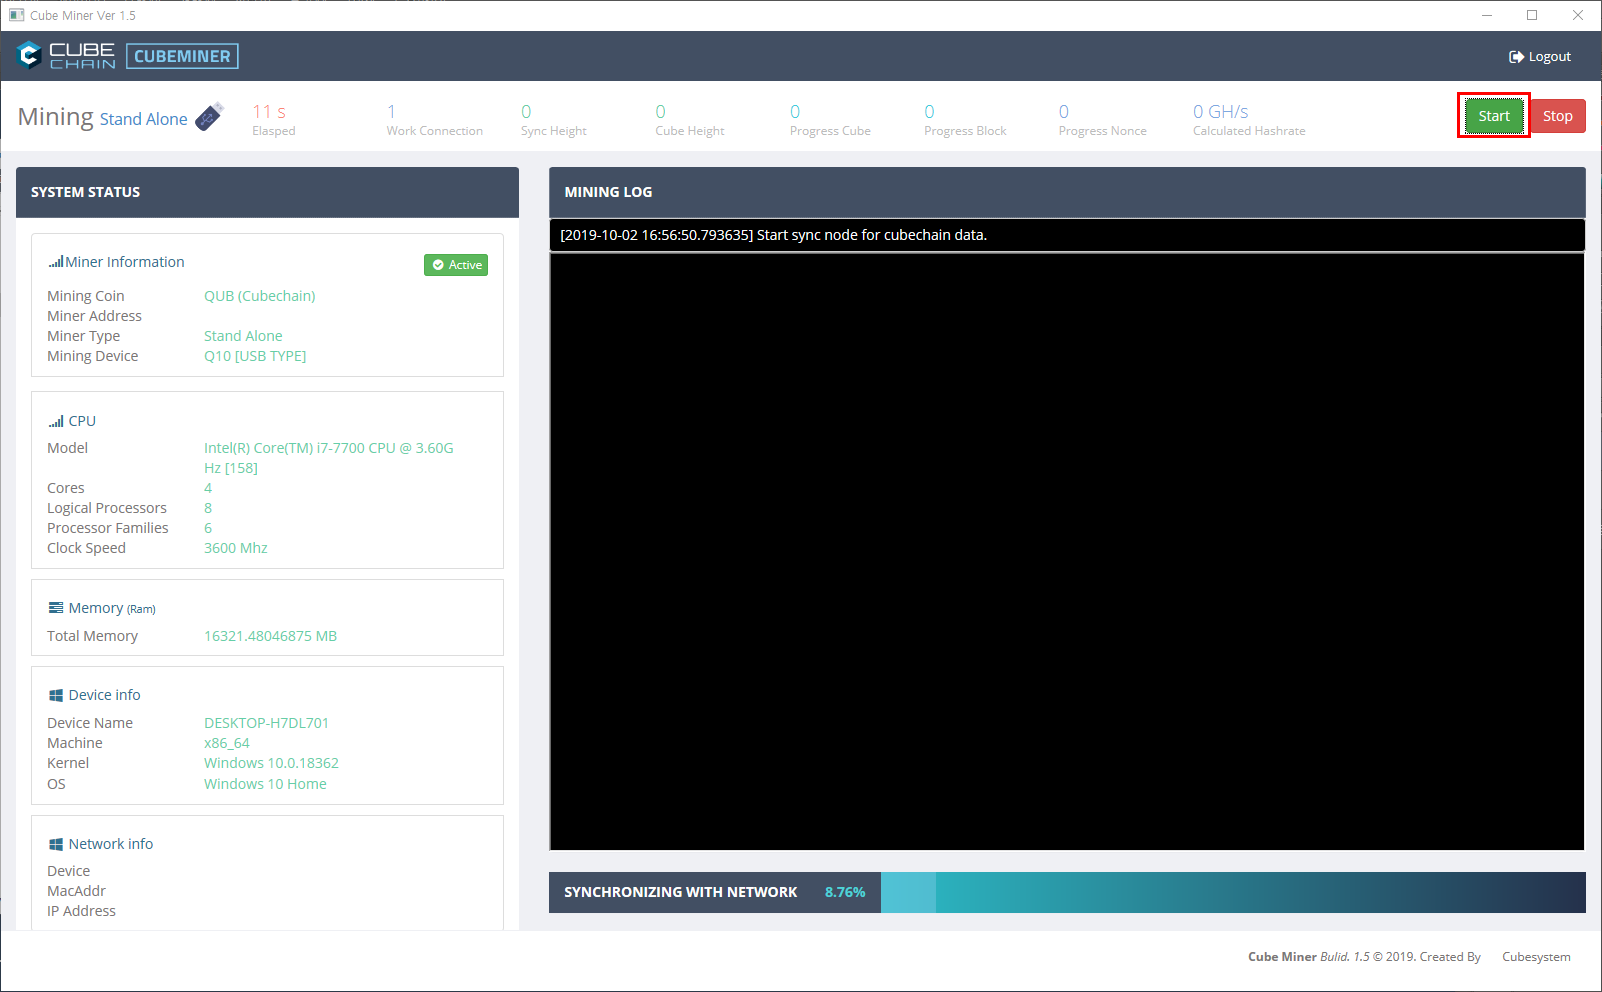Maximize the Cube Miner window
This screenshot has width=1602, height=992.
1532,15
